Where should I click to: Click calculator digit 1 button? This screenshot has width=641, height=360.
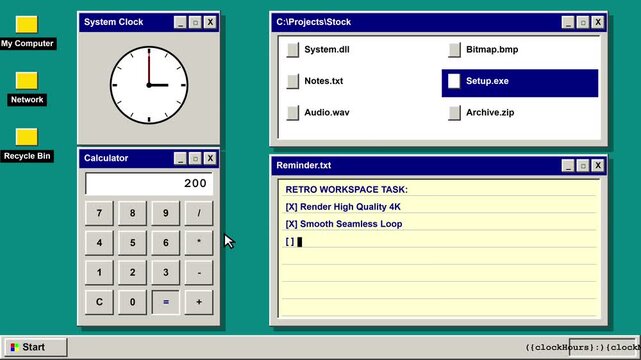pos(99,273)
